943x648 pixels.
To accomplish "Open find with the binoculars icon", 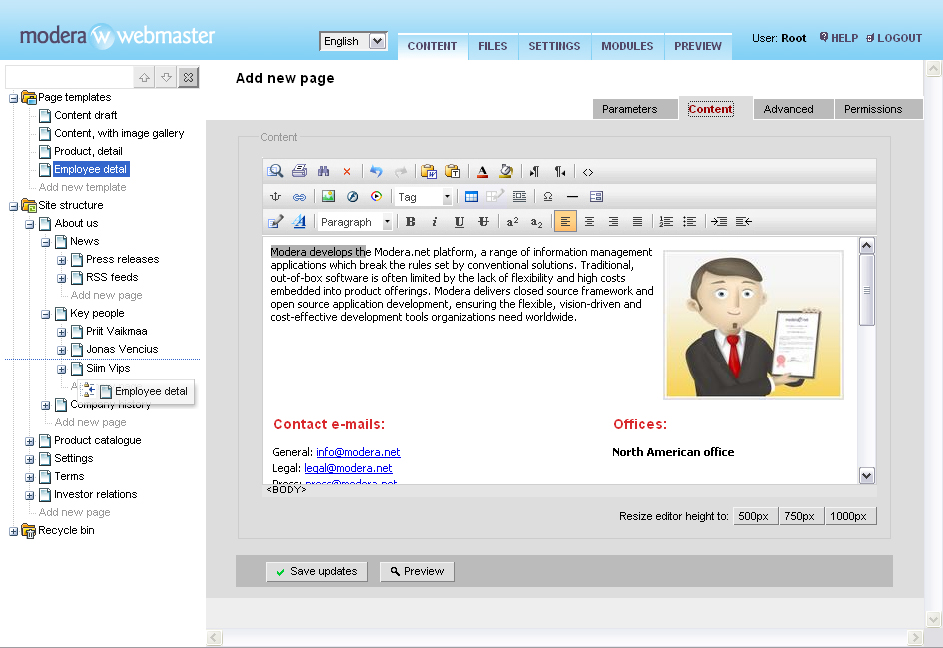I will [x=324, y=171].
